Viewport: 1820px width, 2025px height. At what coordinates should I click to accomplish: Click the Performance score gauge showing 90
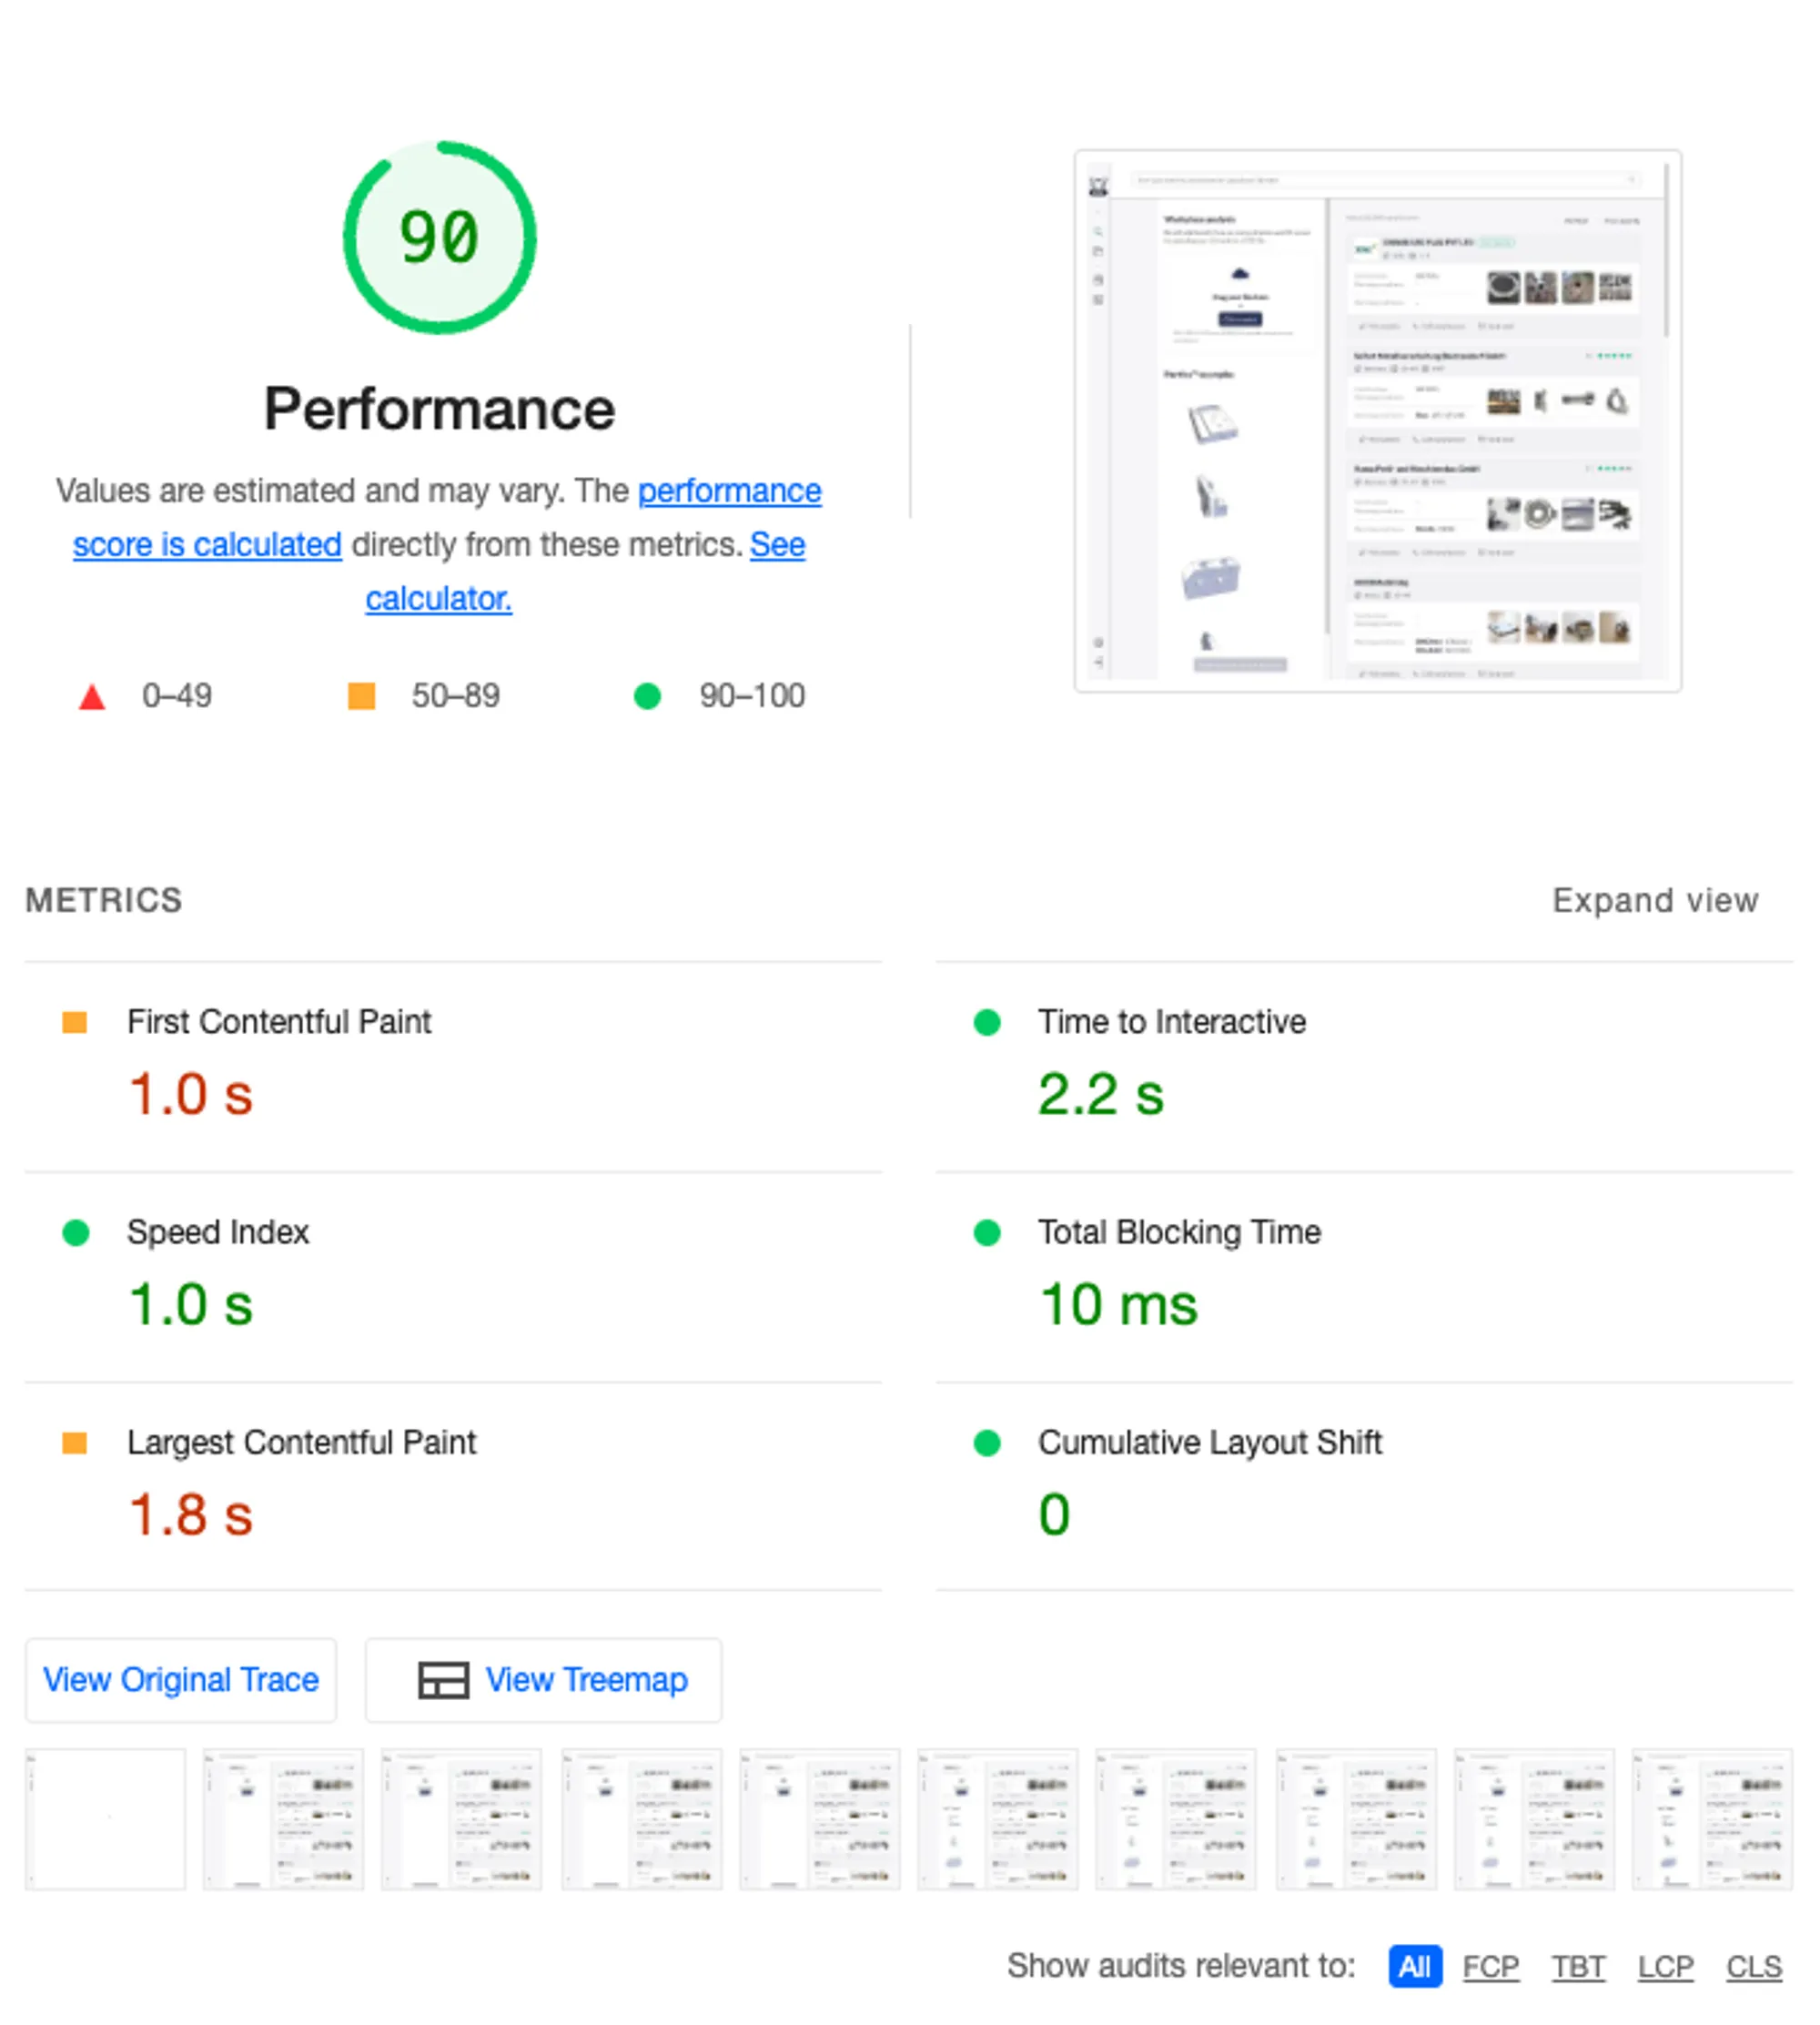pos(439,237)
